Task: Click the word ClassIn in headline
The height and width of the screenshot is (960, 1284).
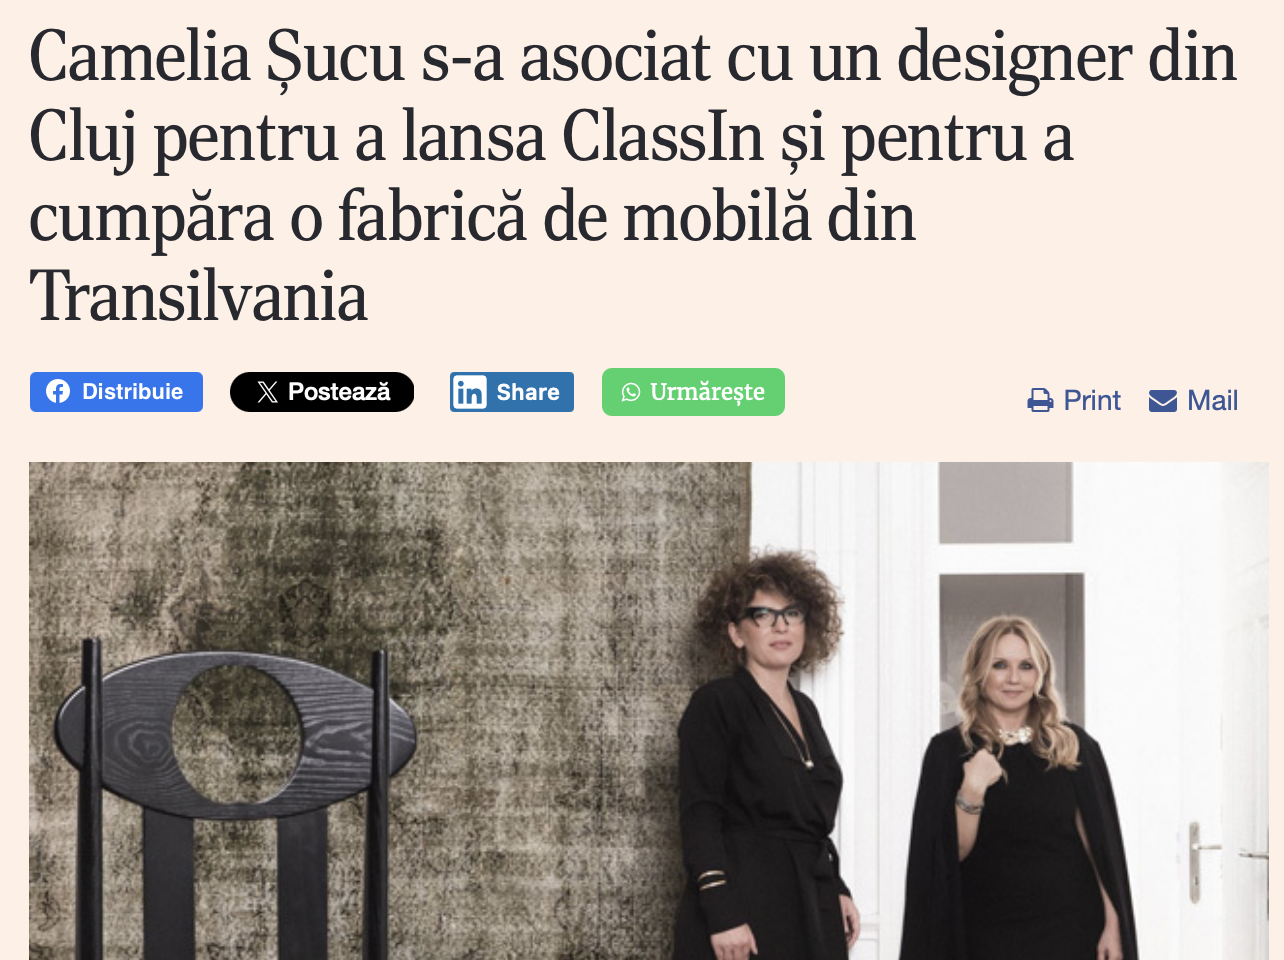Action: [663, 137]
